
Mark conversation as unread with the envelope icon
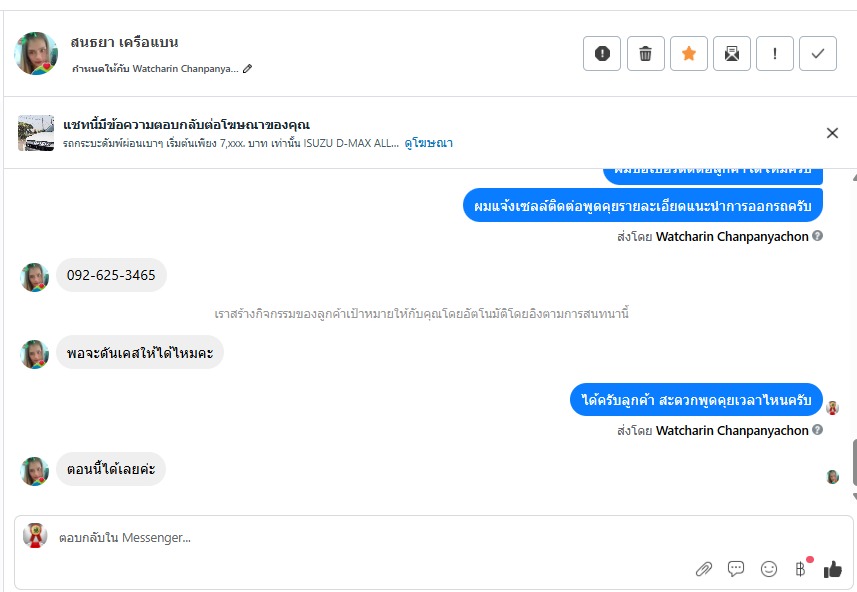pos(732,54)
